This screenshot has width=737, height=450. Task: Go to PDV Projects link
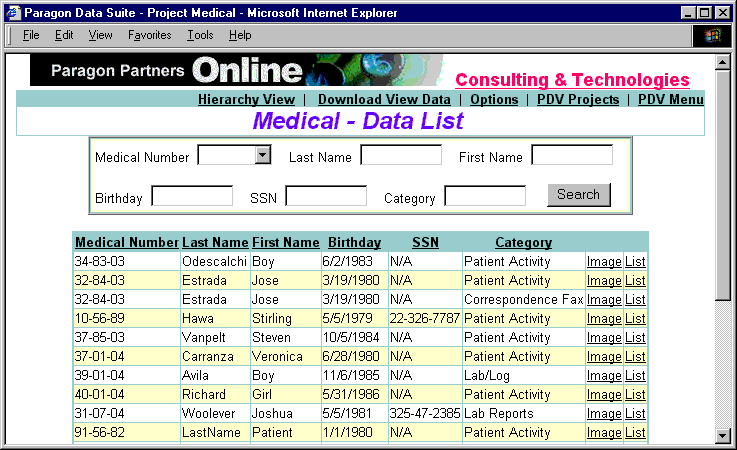(x=578, y=99)
